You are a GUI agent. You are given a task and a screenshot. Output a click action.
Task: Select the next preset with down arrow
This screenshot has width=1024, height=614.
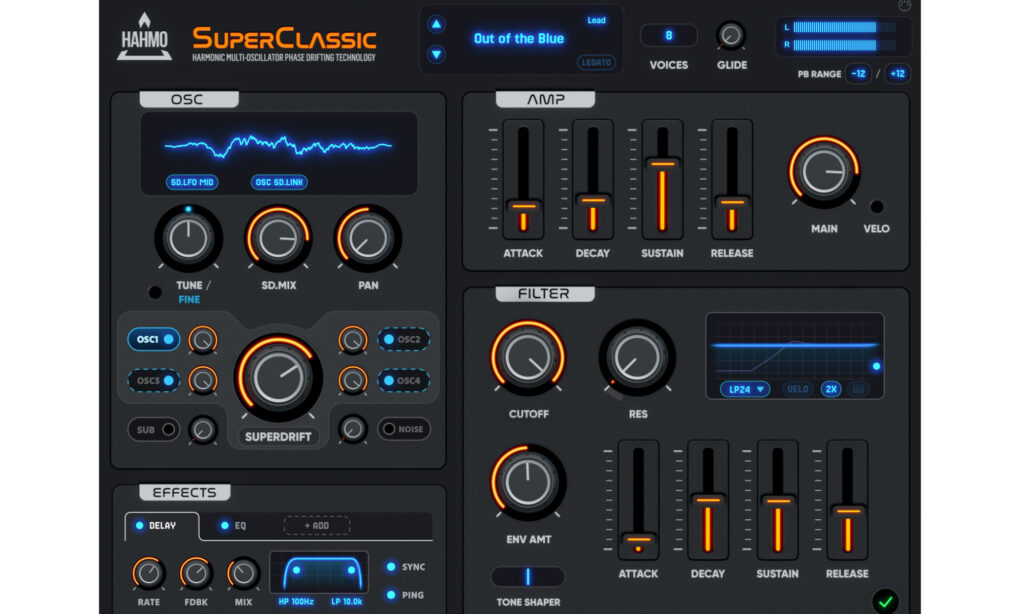(x=436, y=54)
